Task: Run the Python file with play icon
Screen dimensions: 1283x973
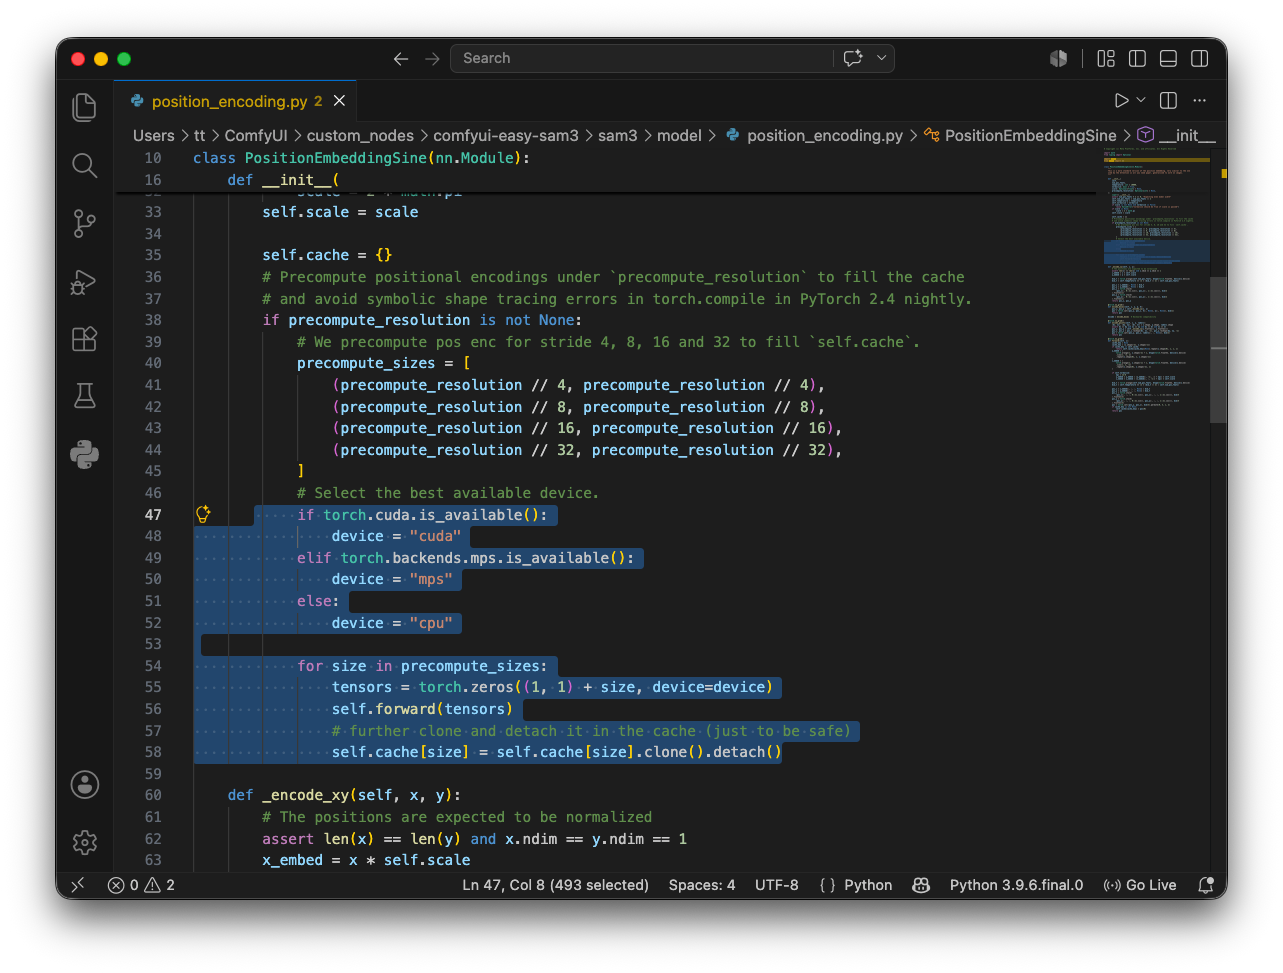Action: [x=1121, y=100]
